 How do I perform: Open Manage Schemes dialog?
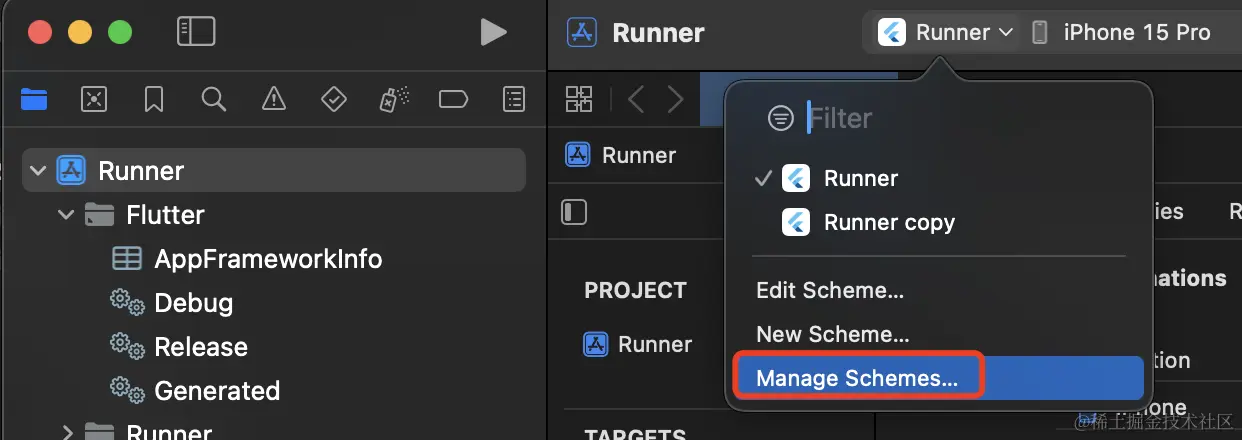857,378
